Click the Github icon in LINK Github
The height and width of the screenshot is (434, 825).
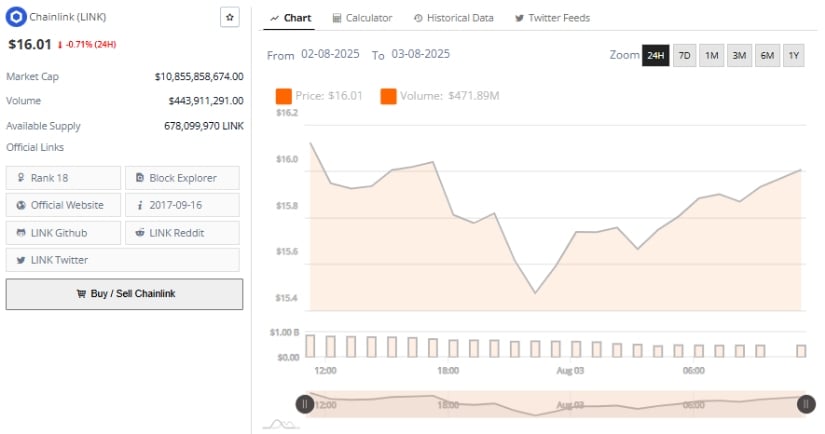click(x=21, y=233)
